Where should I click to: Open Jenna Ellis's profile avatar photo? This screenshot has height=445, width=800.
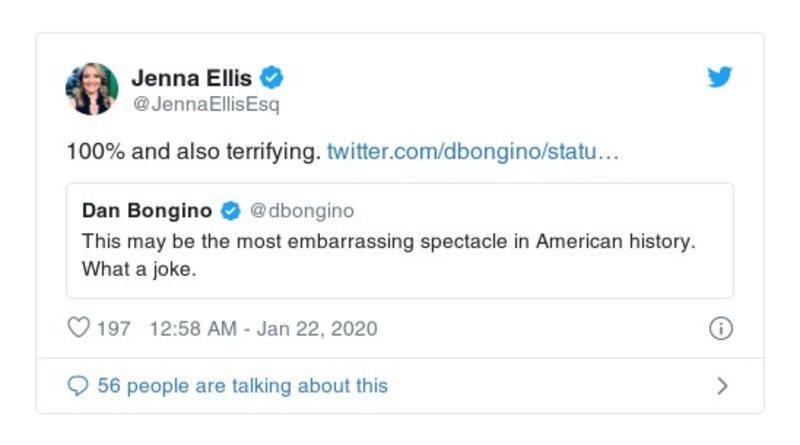(92, 88)
